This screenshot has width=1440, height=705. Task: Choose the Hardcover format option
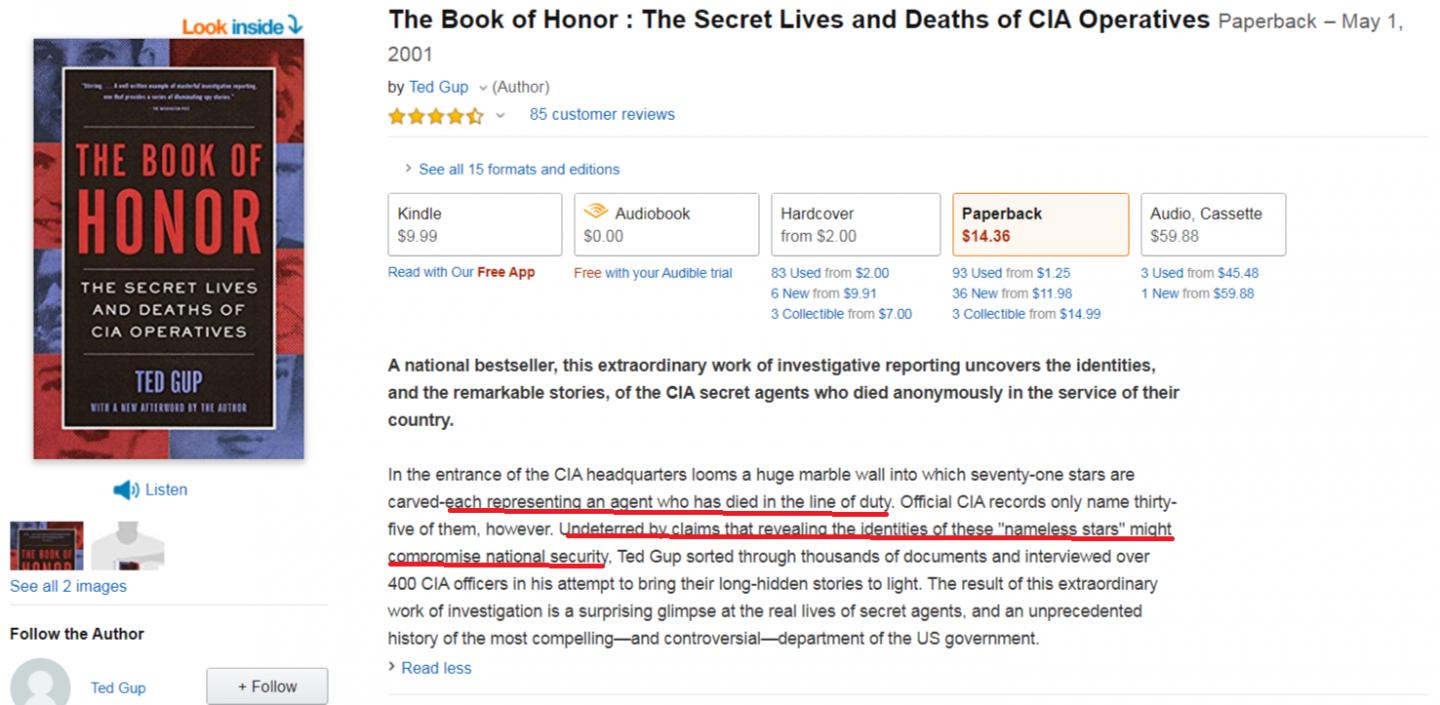click(855, 224)
